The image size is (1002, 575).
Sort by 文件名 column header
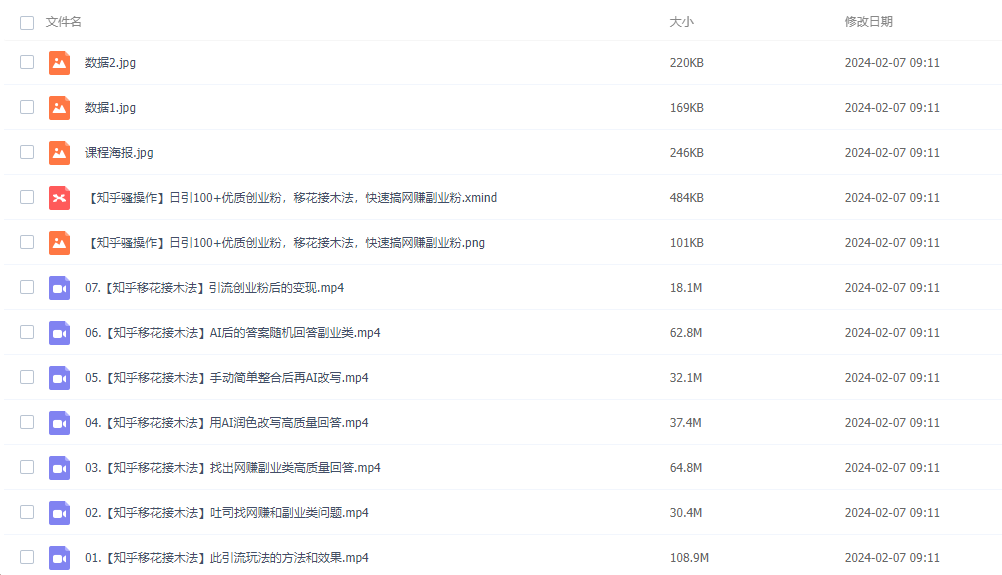(x=64, y=22)
